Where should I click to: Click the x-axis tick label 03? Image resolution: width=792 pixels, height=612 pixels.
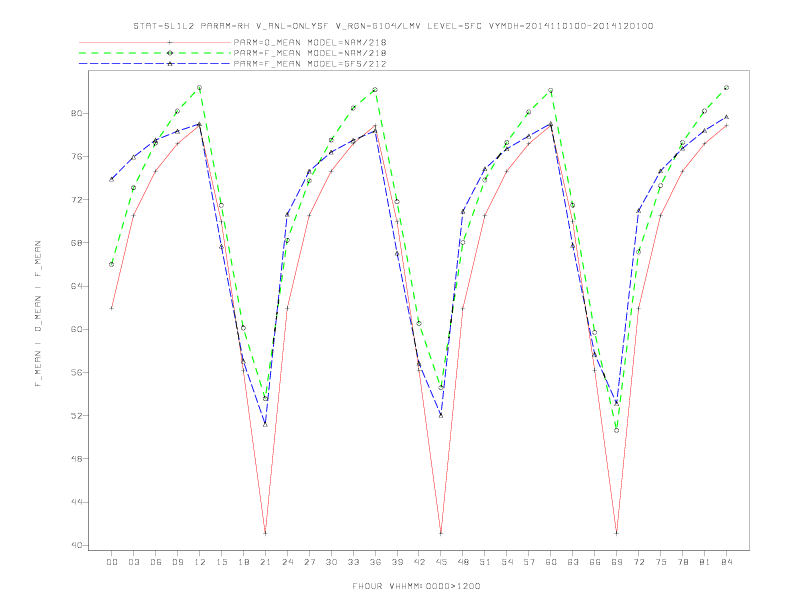point(133,562)
